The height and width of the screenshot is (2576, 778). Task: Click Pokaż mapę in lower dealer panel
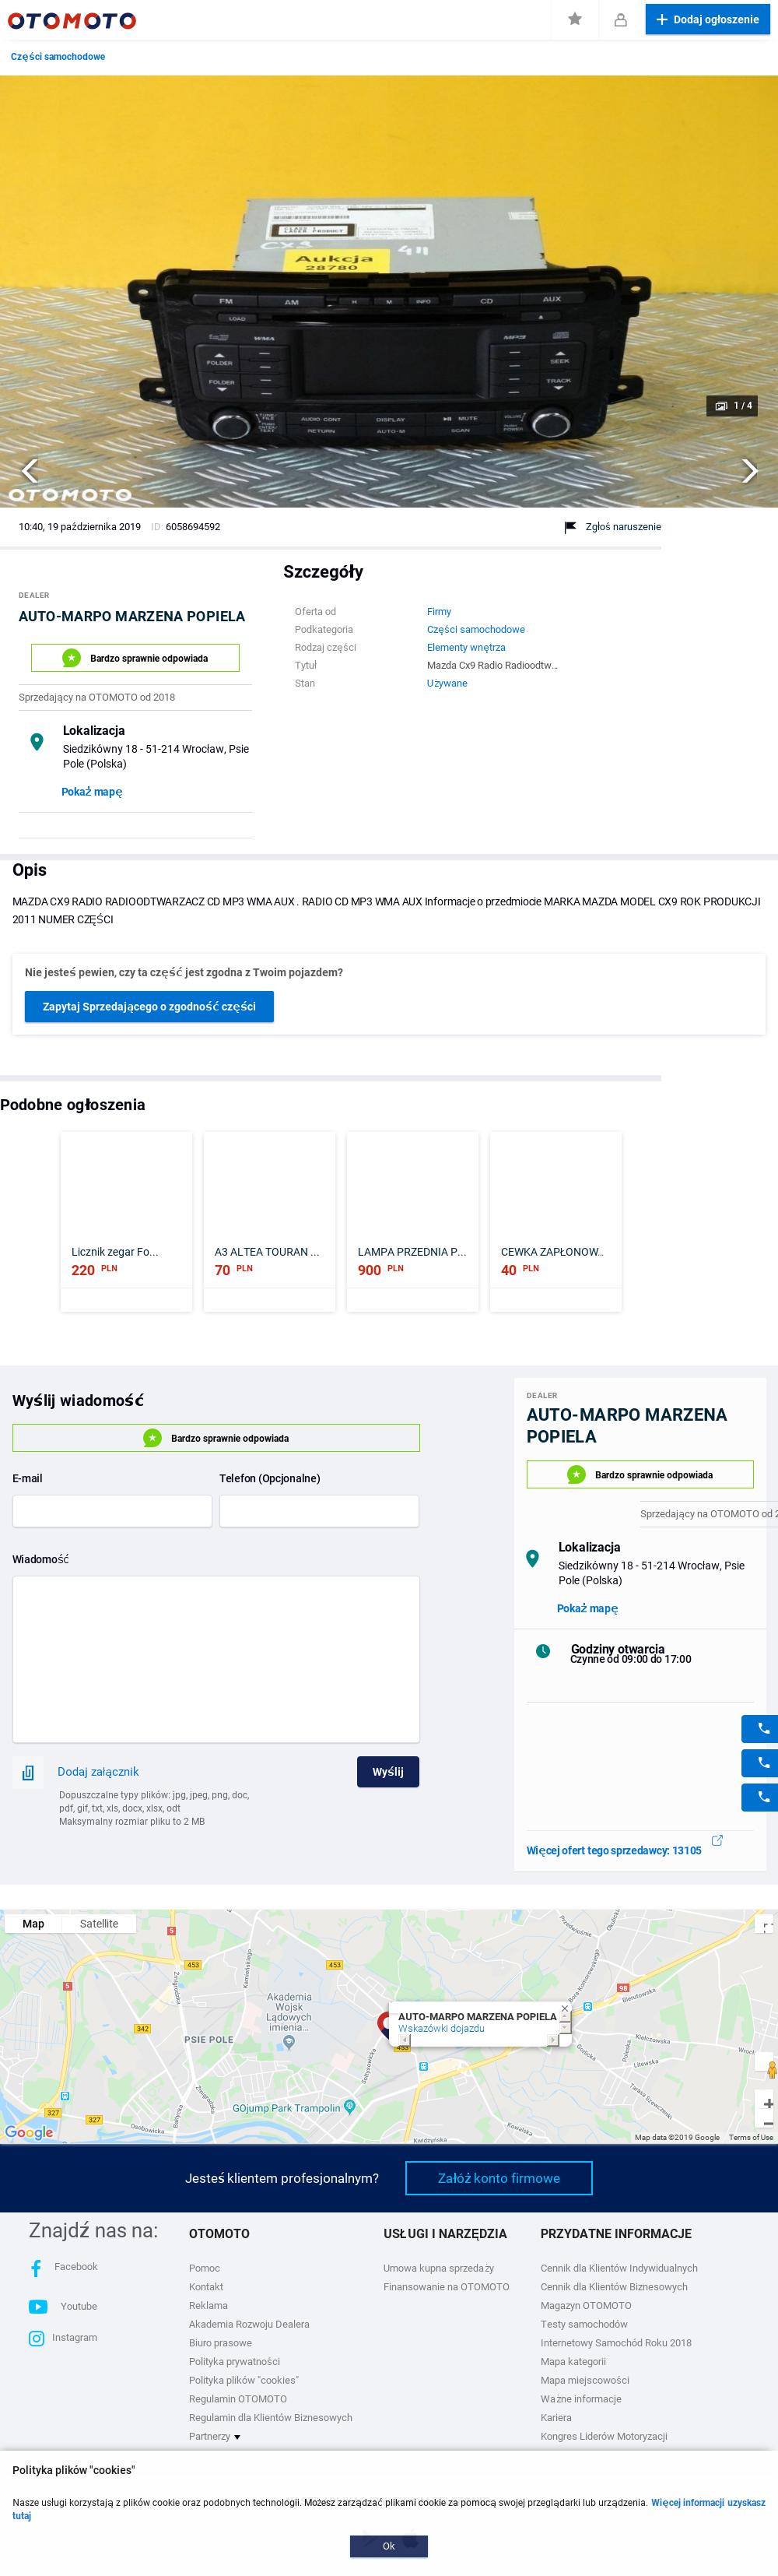tap(587, 1609)
